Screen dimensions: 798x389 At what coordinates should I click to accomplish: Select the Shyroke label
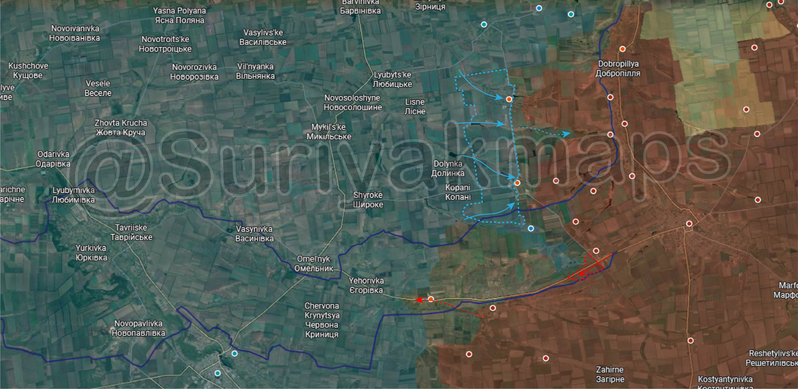[368, 200]
